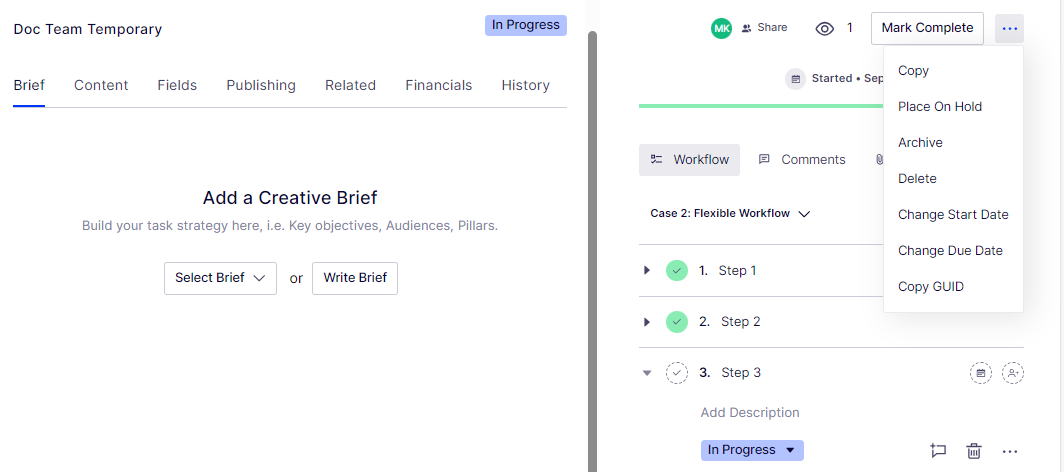Mark Step 3 as complete checkmark
Viewport: 1064px width, 472px height.
click(x=677, y=373)
